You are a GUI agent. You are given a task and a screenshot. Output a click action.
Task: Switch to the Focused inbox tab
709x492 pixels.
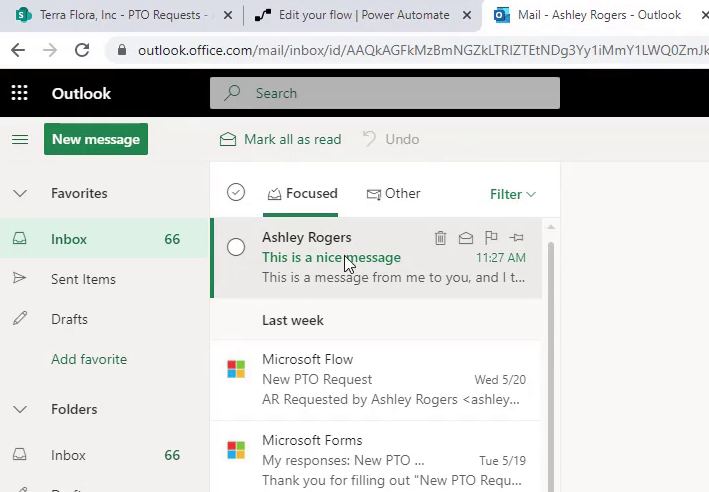(x=303, y=194)
